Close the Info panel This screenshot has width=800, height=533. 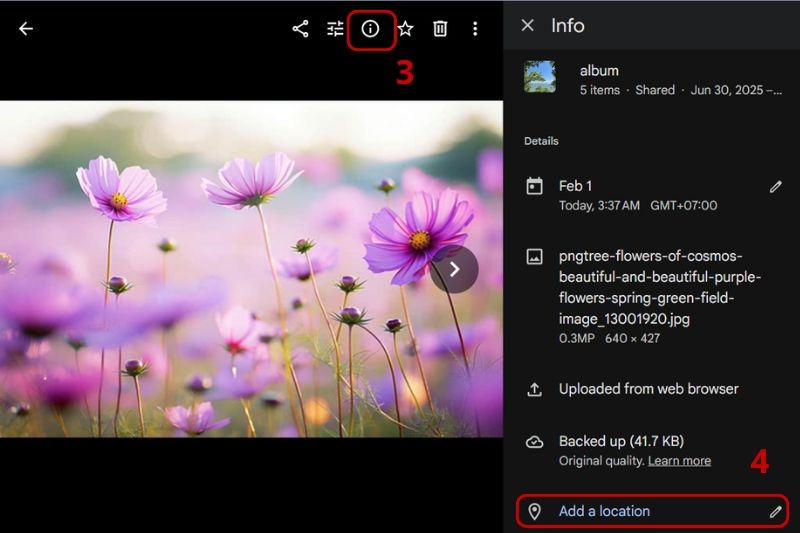[x=528, y=25]
